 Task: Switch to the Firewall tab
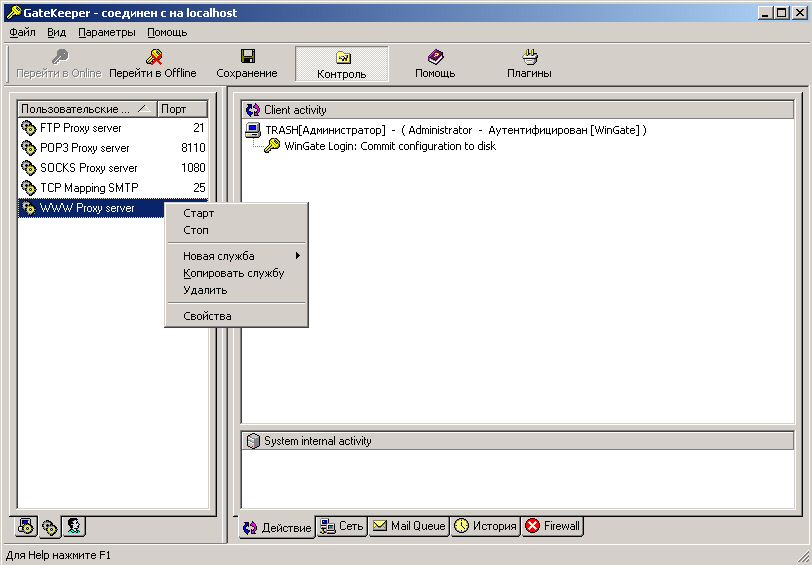pyautogui.click(x=553, y=526)
